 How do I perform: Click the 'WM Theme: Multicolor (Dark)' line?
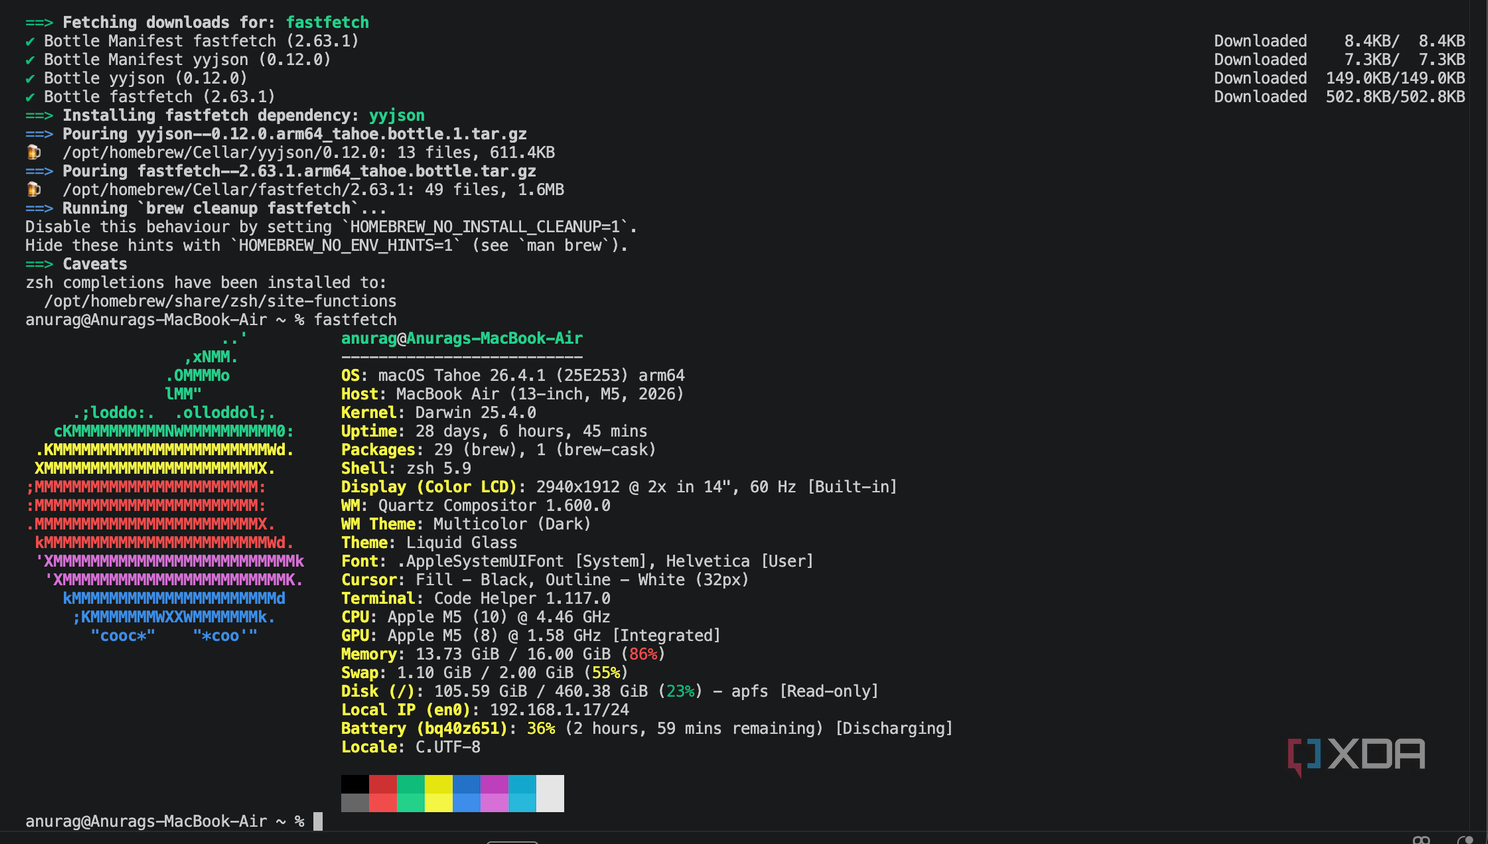pyautogui.click(x=466, y=524)
